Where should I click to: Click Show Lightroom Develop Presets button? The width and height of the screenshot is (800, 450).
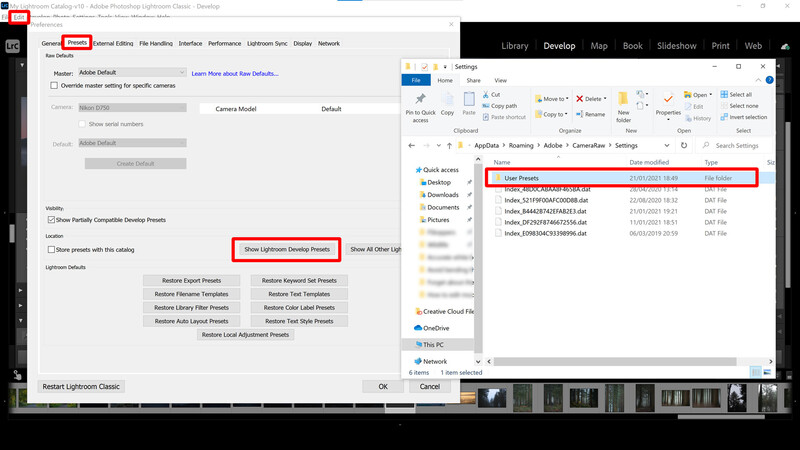(x=287, y=249)
